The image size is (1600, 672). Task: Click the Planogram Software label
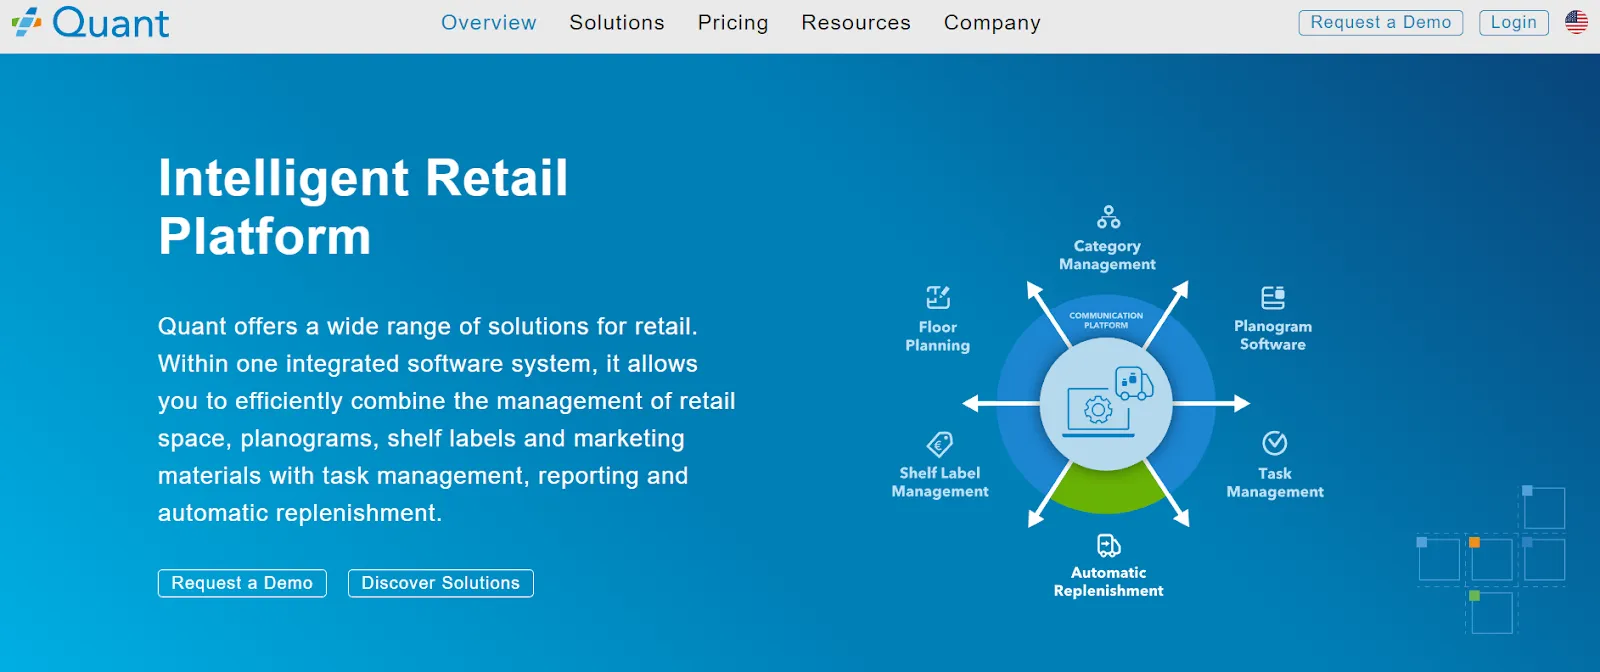pos(1273,335)
